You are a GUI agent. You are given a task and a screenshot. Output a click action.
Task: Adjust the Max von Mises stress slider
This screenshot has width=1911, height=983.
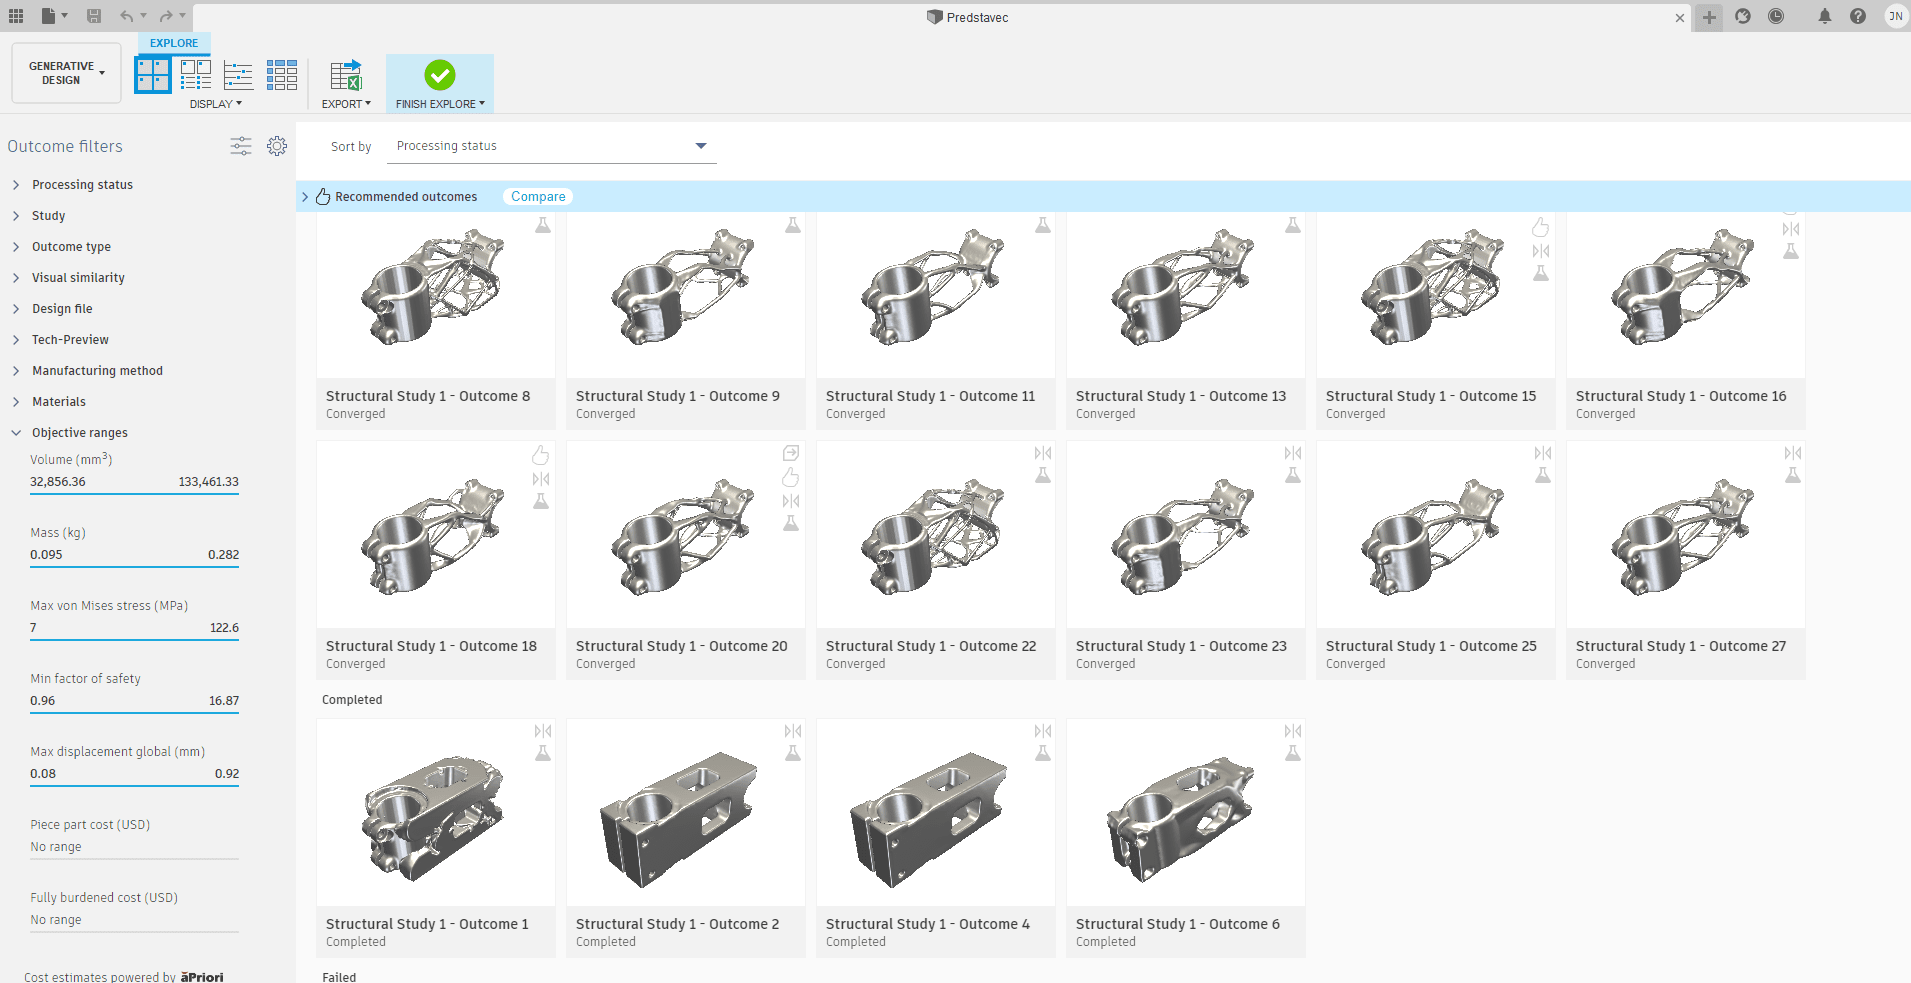[134, 640]
